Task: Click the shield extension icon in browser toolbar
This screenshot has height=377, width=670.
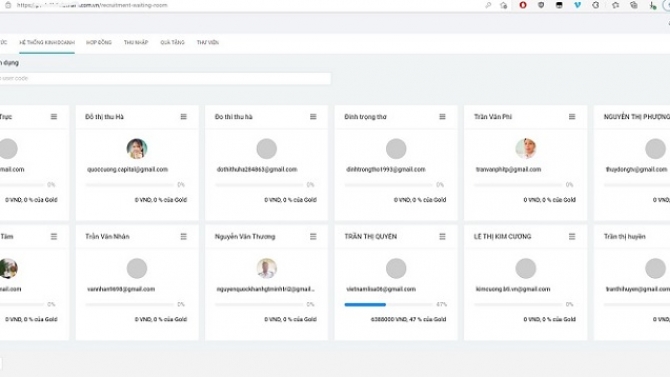Action: [x=541, y=5]
